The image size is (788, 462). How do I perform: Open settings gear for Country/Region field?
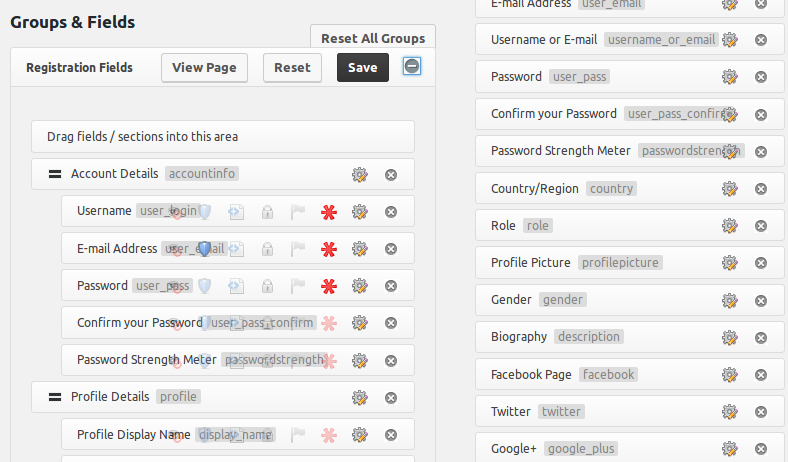coord(730,188)
